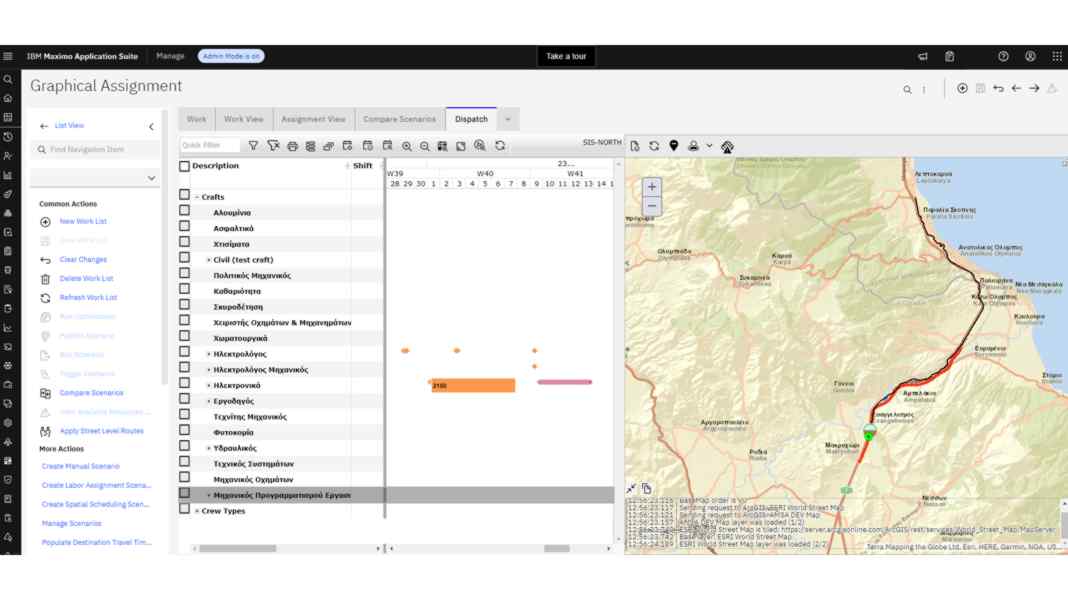This screenshot has height=600, width=1068.
Task: Open the tabs overflow dropdown after Dispatch
Action: pyautogui.click(x=508, y=119)
